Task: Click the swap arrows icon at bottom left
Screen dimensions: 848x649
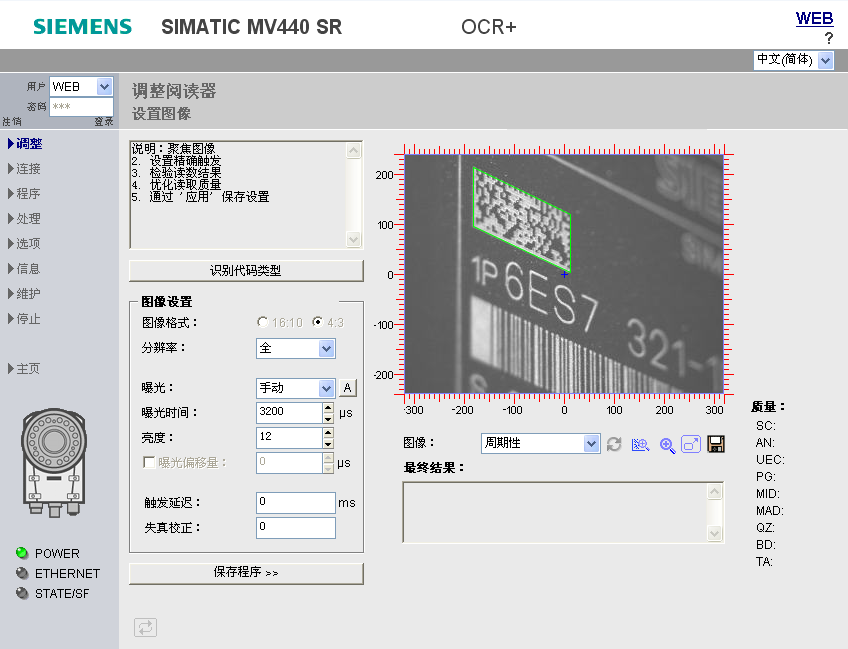Action: point(145,627)
